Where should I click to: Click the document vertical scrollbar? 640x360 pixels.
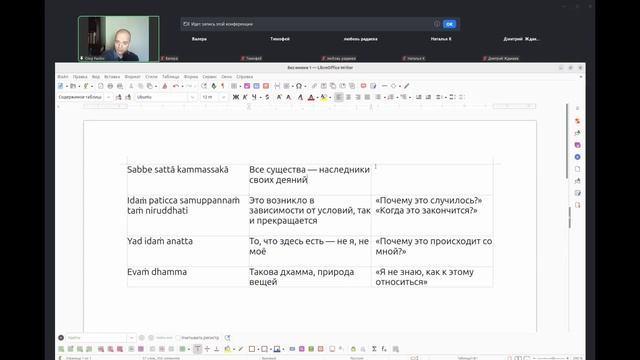pos(567,141)
